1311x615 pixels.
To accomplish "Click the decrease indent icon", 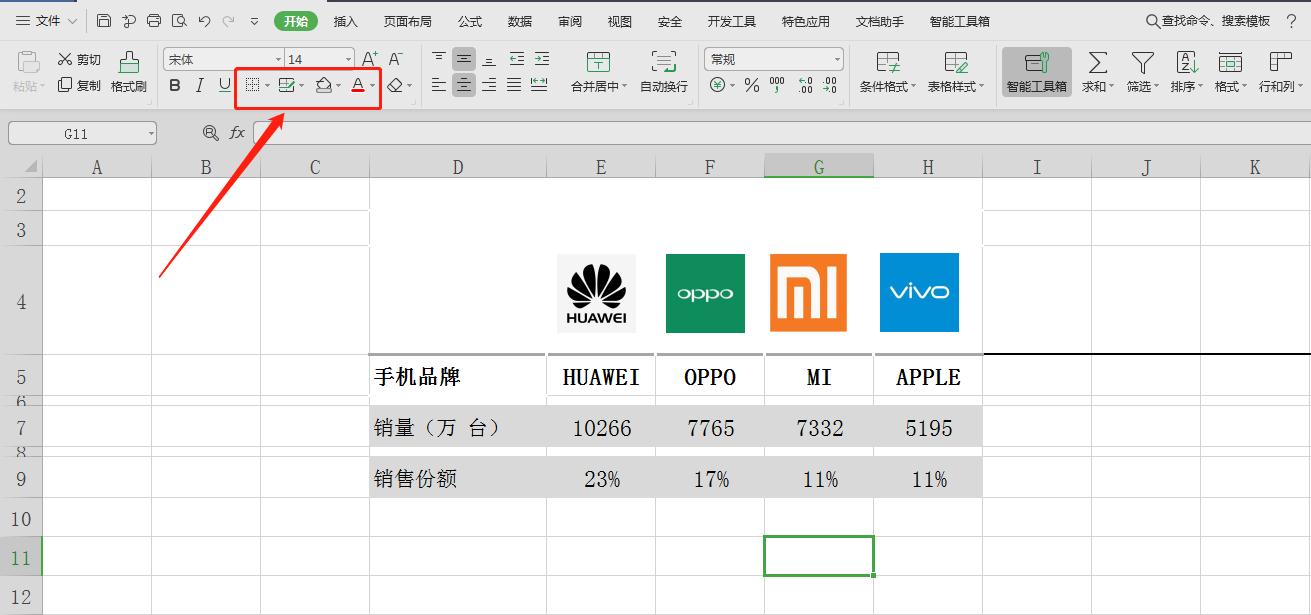I will click(516, 60).
